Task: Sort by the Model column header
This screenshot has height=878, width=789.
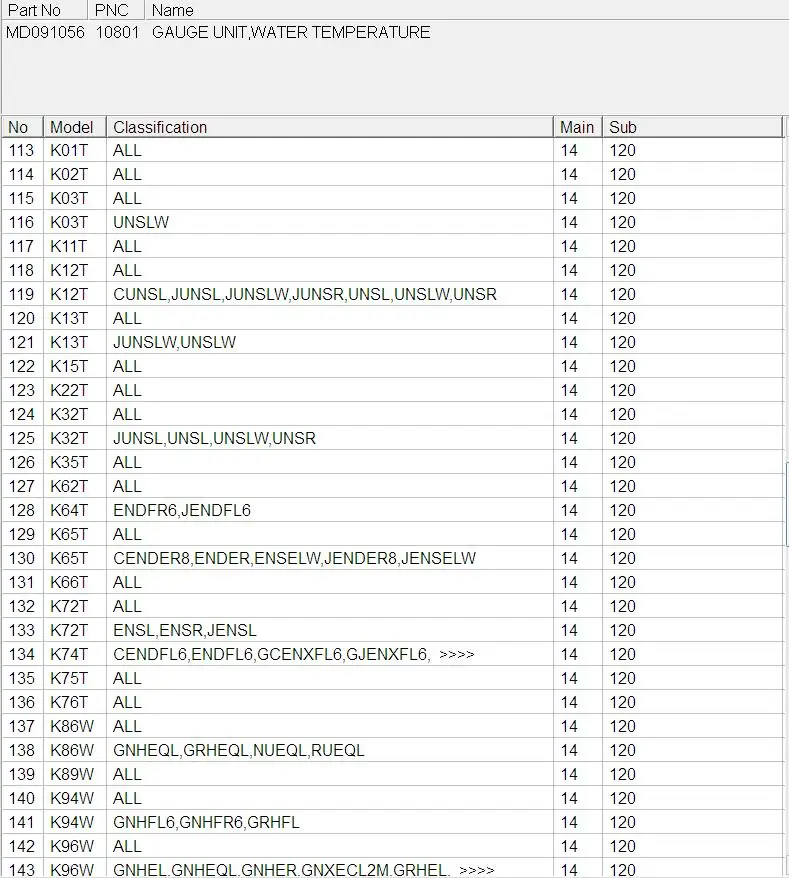Action: click(74, 127)
